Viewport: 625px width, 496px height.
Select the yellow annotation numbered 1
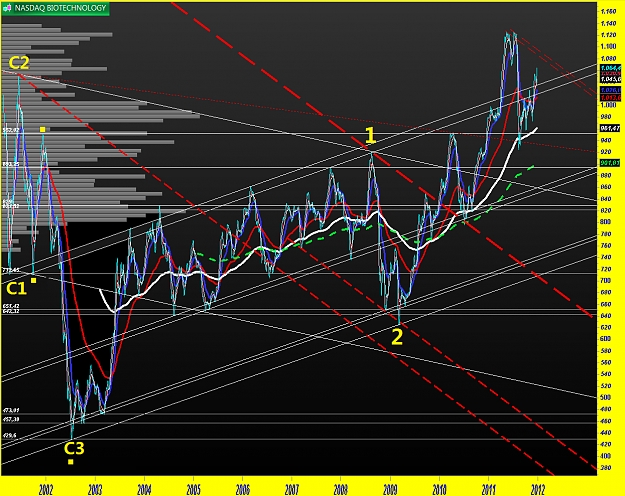click(x=371, y=136)
